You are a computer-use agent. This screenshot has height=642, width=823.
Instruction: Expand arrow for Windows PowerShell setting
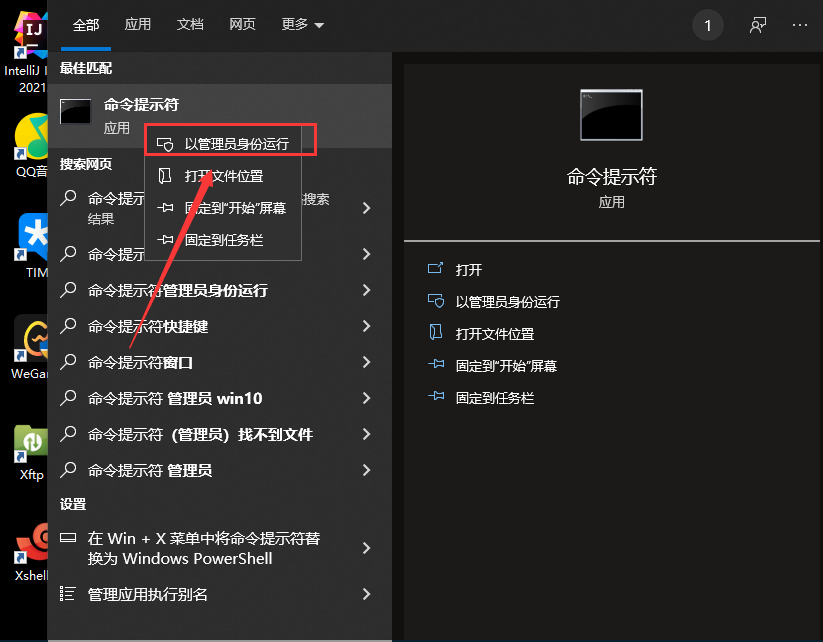(x=366, y=548)
